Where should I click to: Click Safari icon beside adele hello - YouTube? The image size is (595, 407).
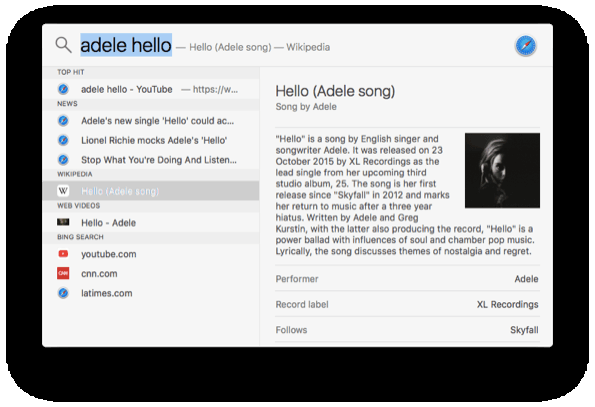point(63,89)
